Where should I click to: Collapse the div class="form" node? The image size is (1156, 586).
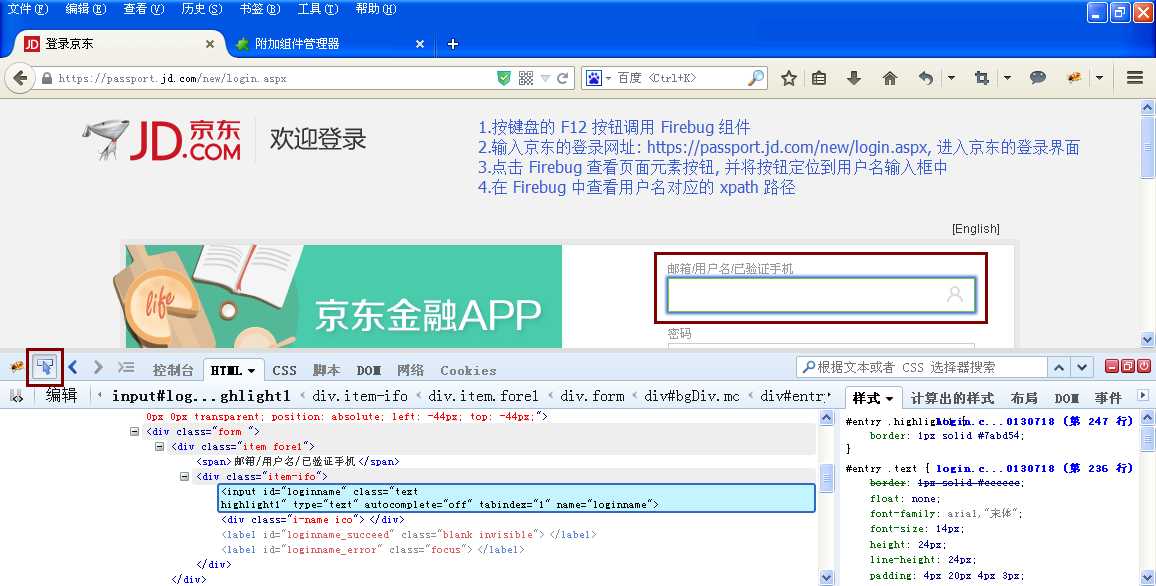click(134, 432)
